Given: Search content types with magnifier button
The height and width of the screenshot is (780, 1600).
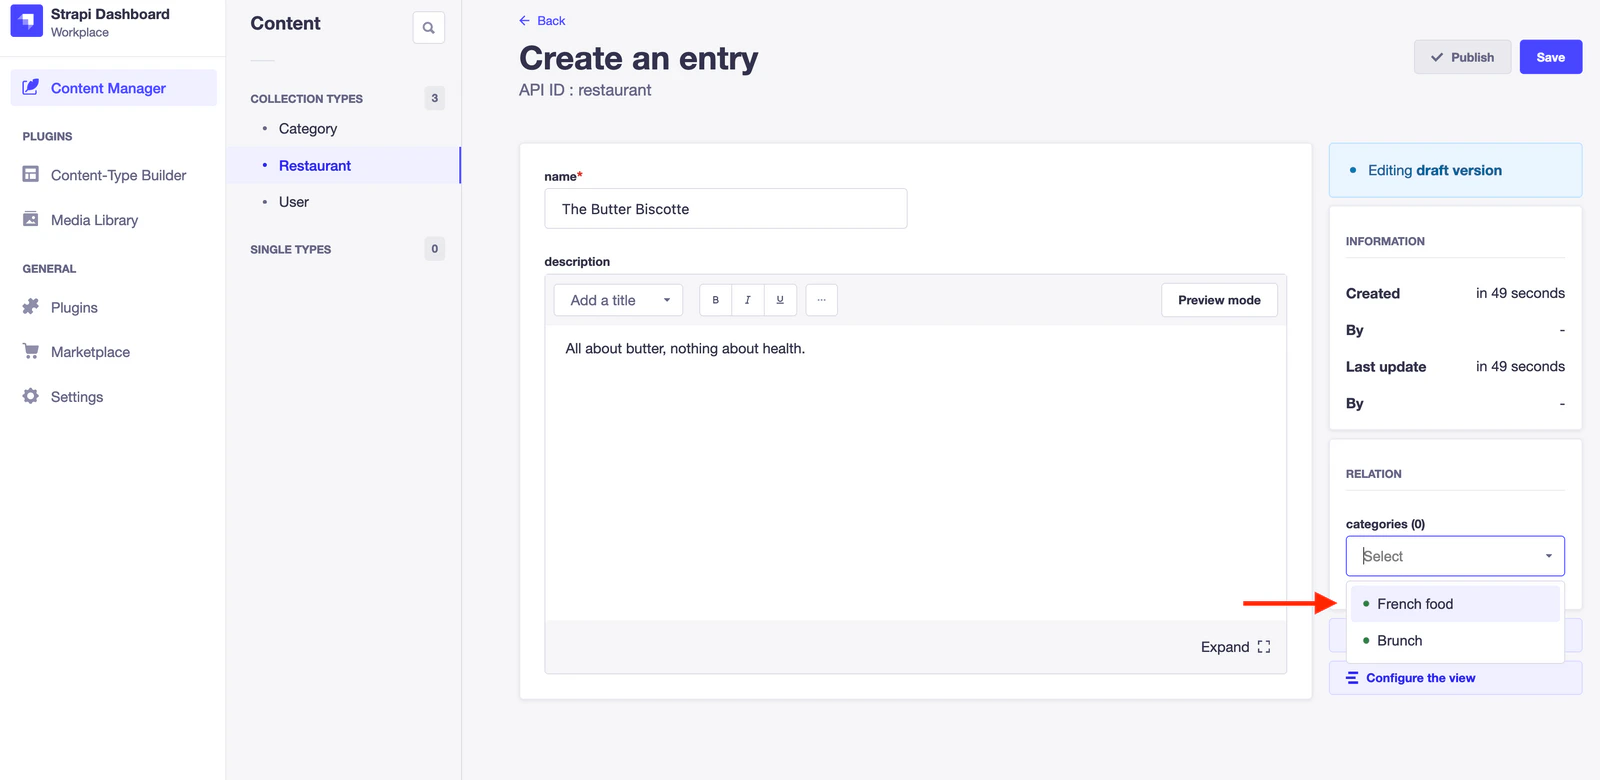Looking at the screenshot, I should pyautogui.click(x=429, y=28).
